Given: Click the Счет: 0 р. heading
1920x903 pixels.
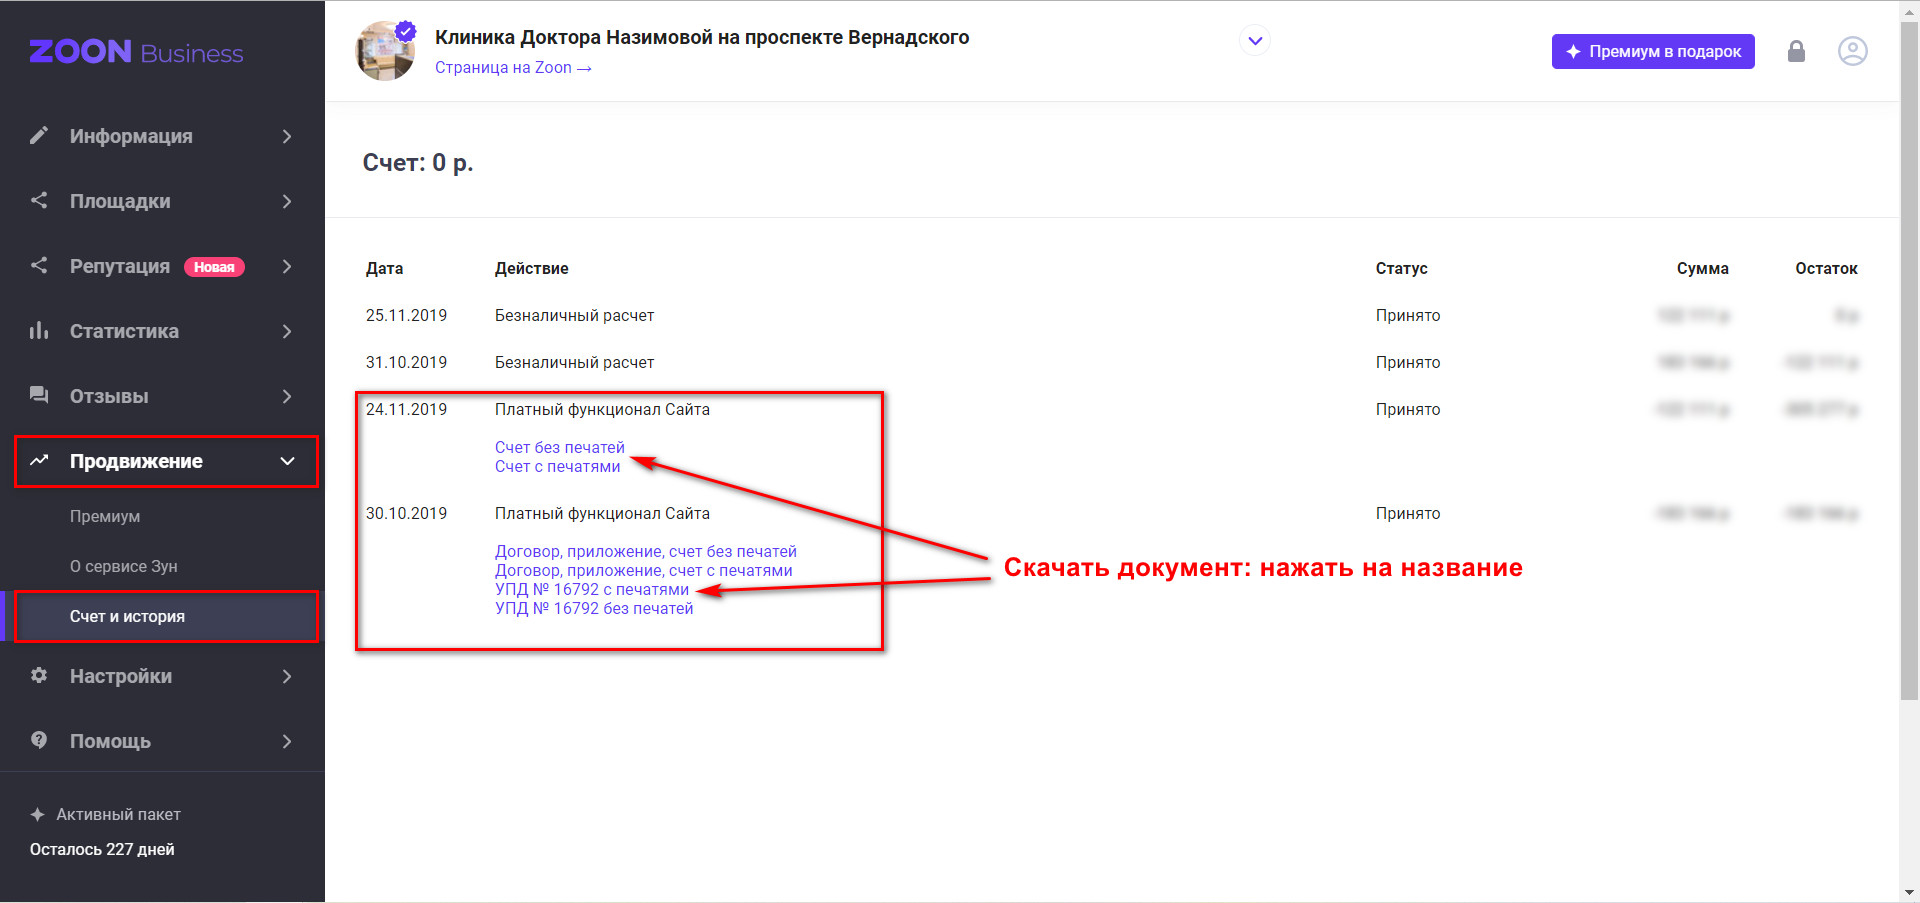Looking at the screenshot, I should click(x=418, y=163).
